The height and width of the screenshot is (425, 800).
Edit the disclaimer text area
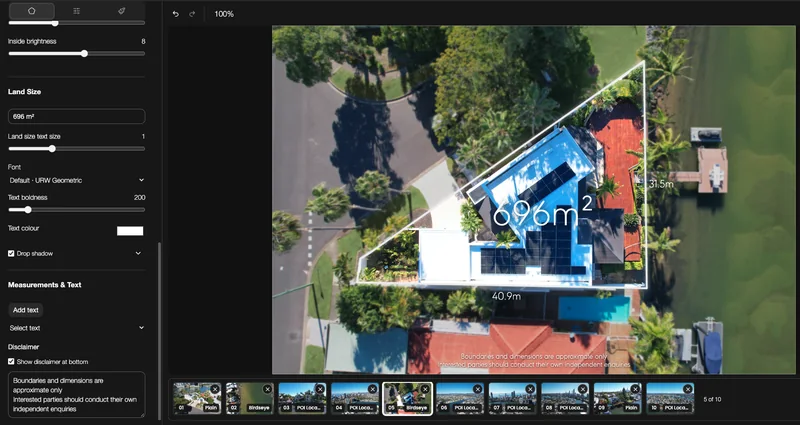(77, 395)
